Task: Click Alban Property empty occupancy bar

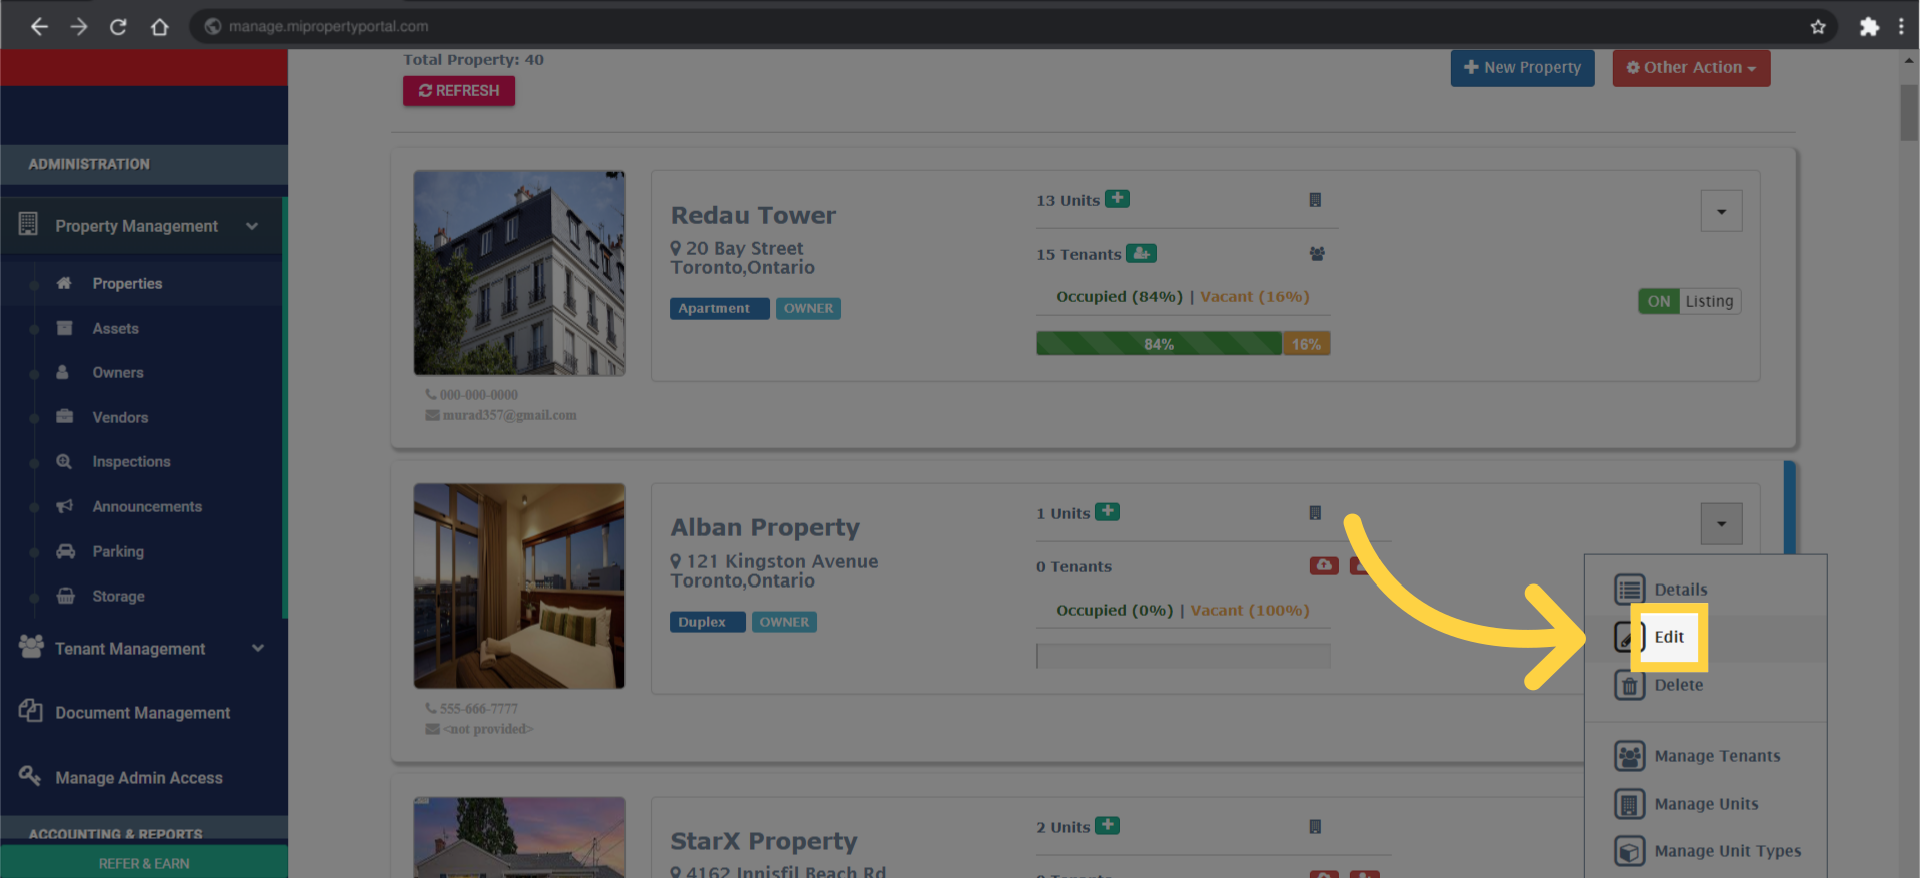Action: [1183, 656]
